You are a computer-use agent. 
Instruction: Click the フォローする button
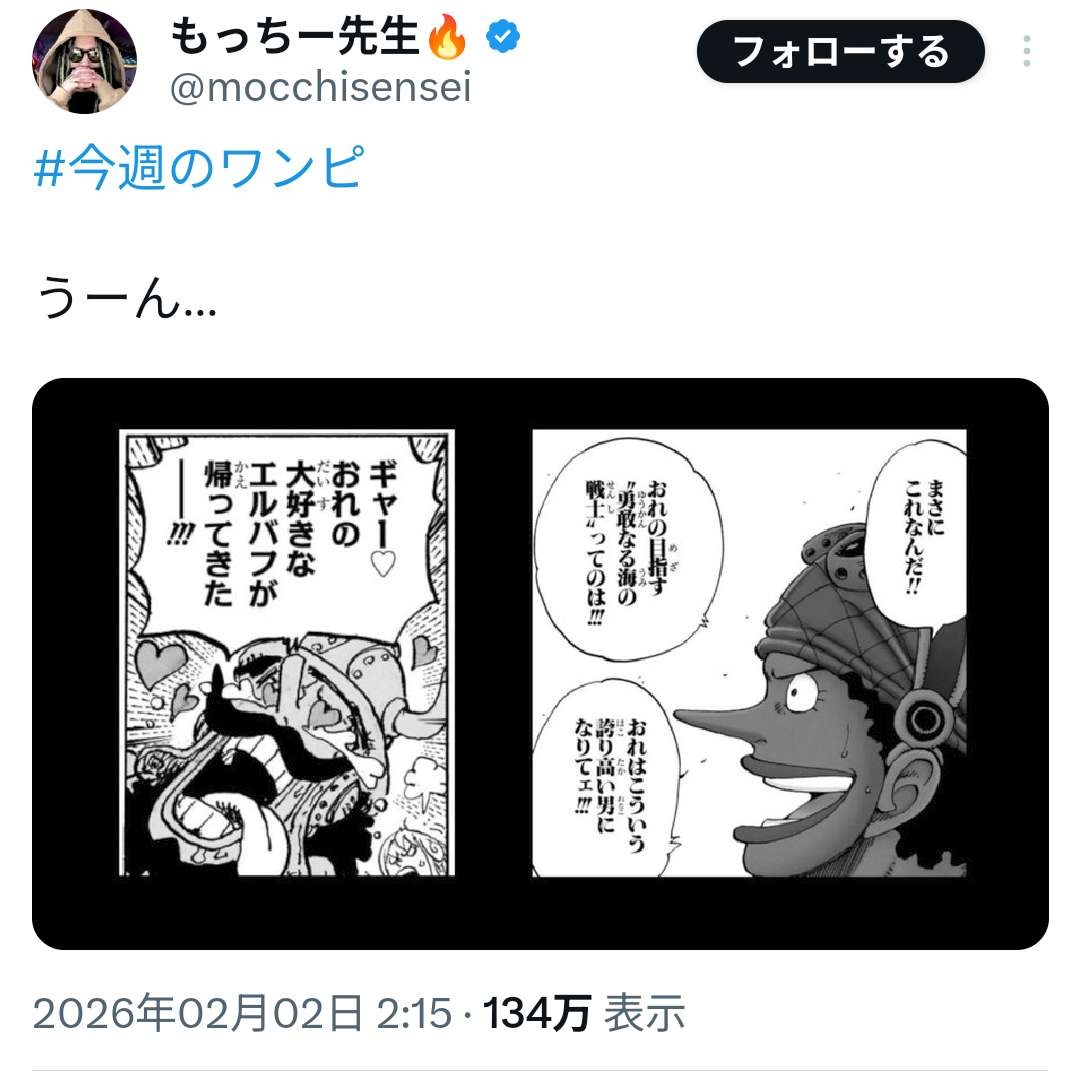840,52
